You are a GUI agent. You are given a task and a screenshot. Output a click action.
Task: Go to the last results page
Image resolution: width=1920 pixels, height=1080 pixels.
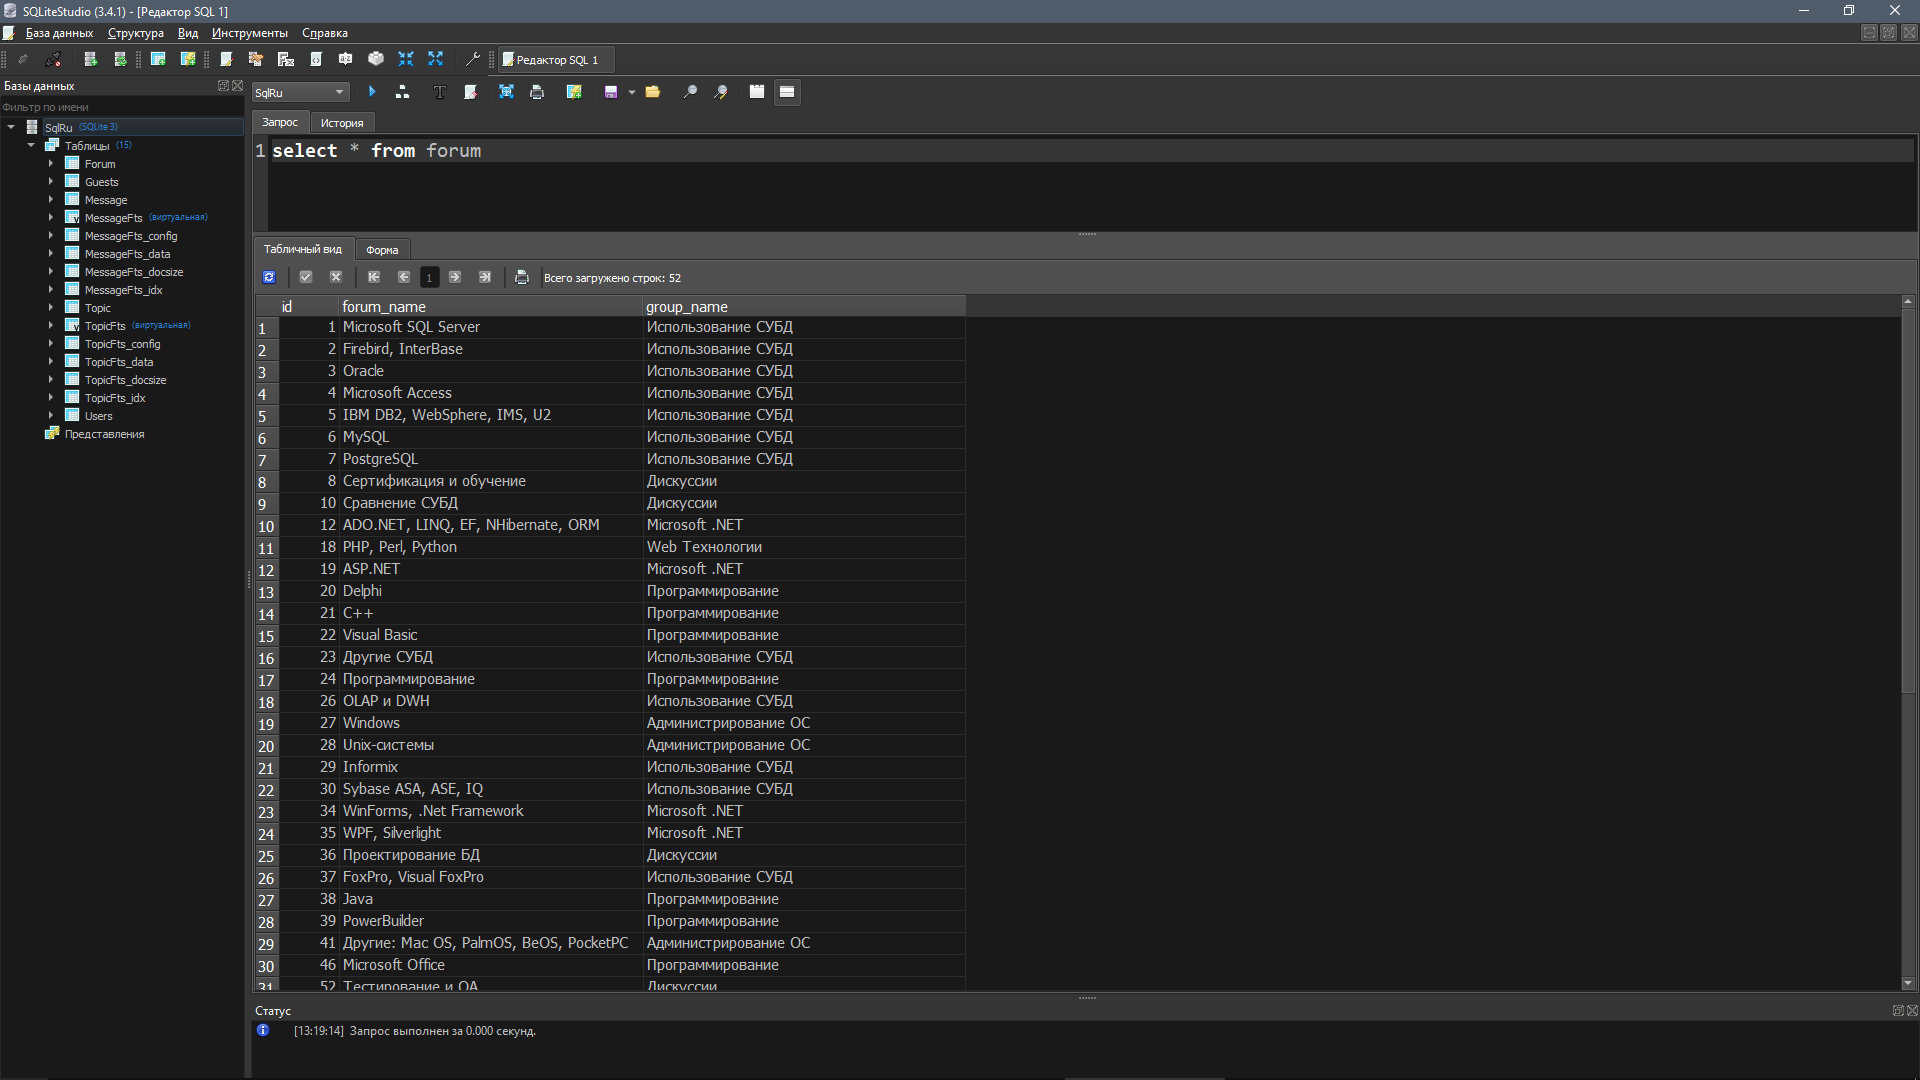click(x=485, y=277)
